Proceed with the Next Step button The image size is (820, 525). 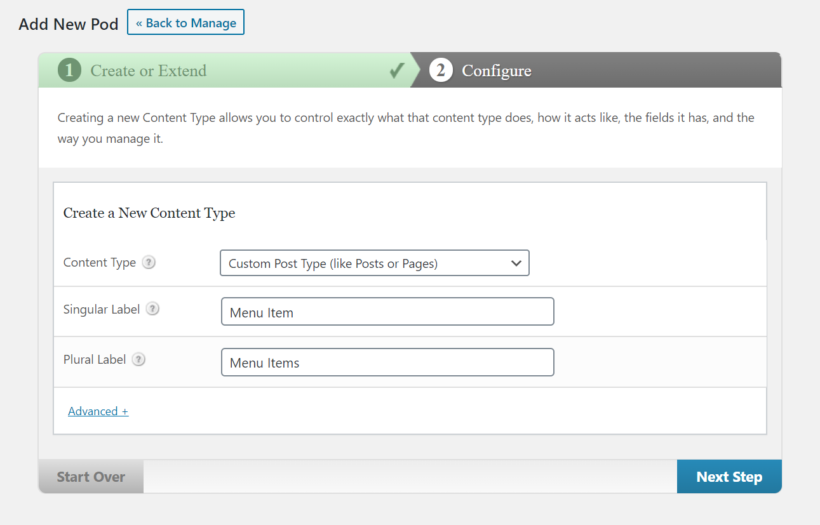click(729, 477)
